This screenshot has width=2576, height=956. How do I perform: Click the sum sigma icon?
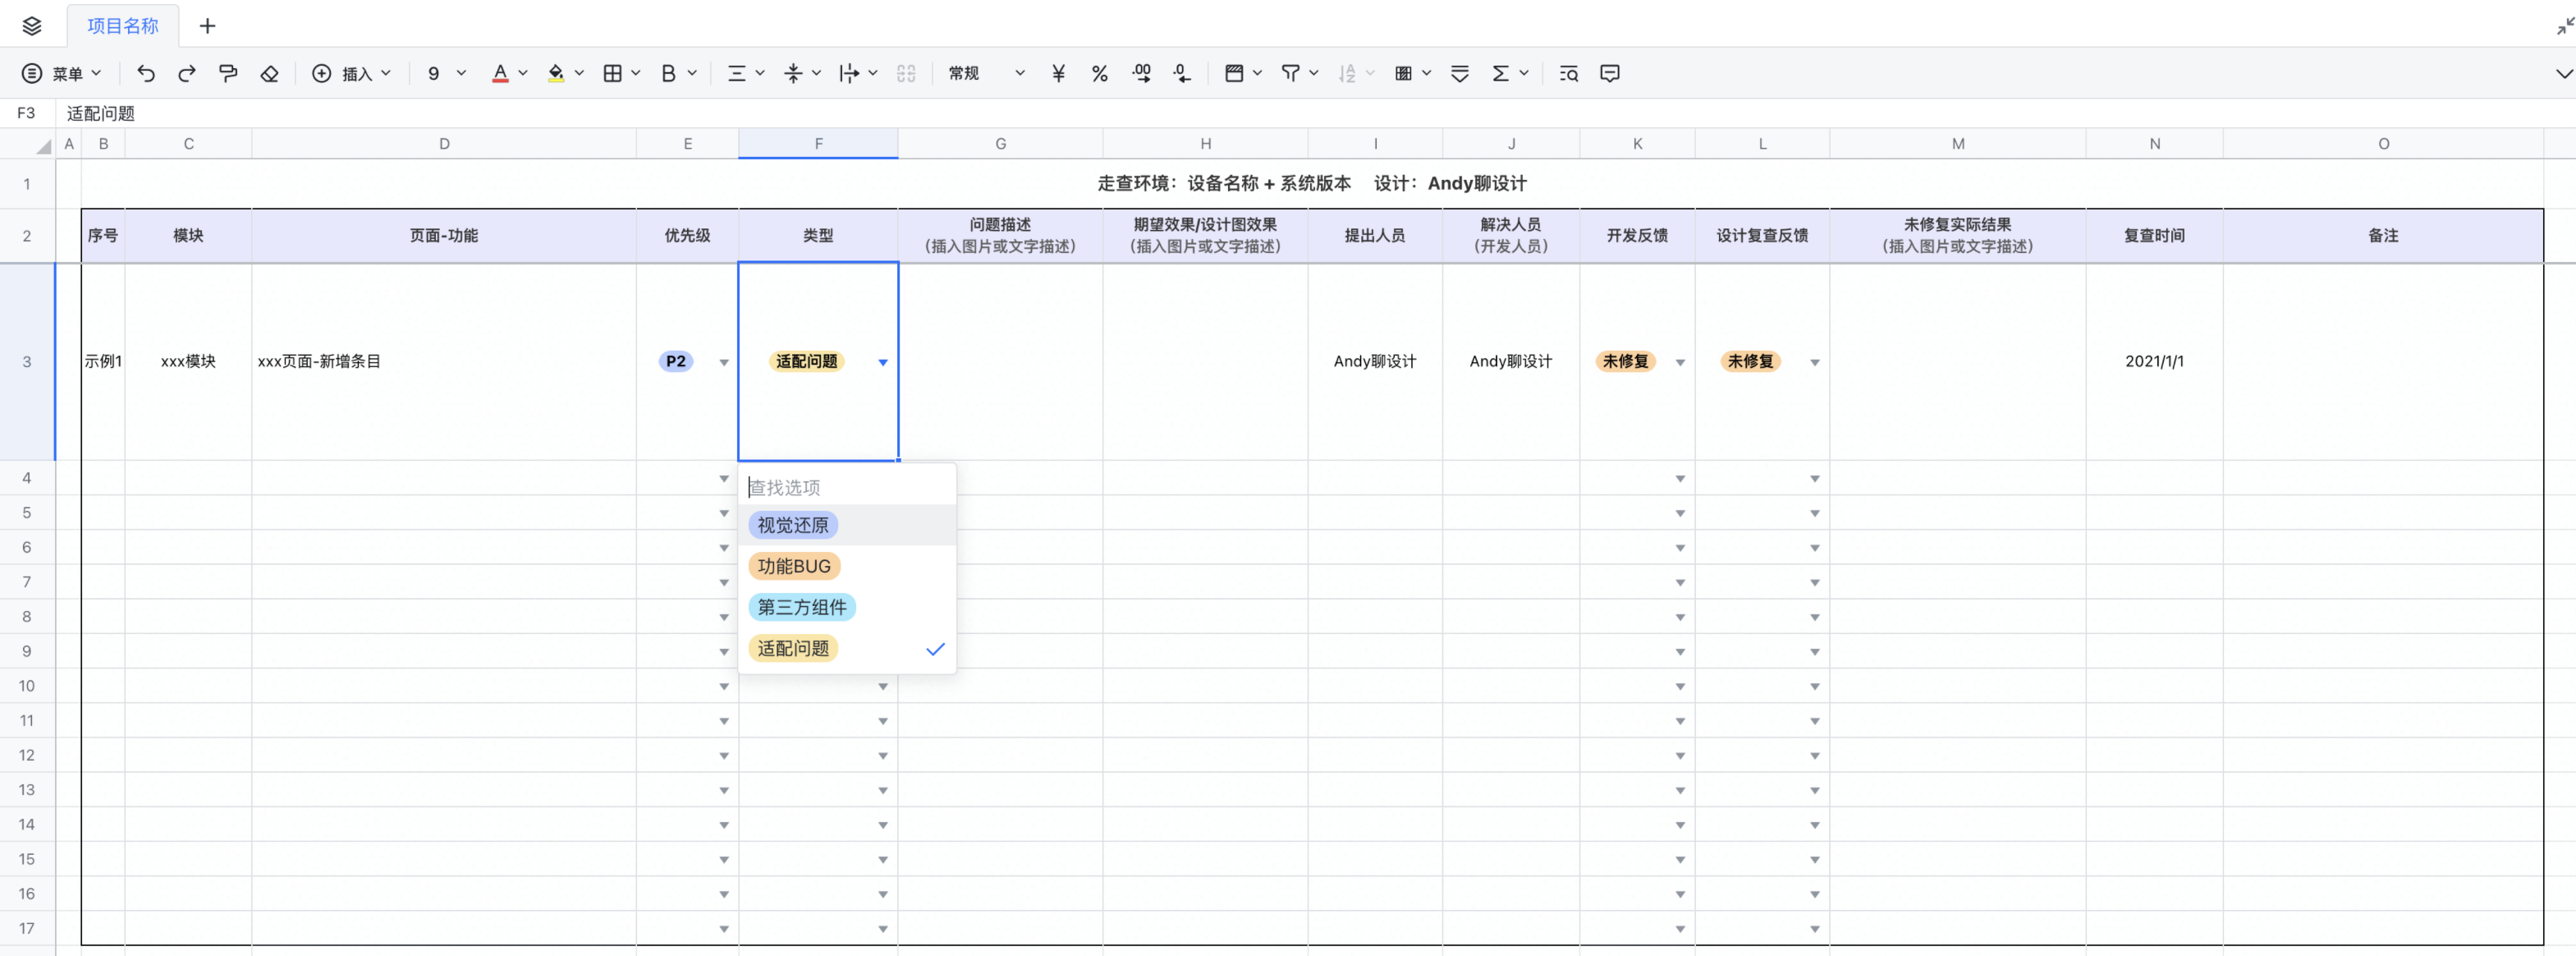tap(1500, 73)
